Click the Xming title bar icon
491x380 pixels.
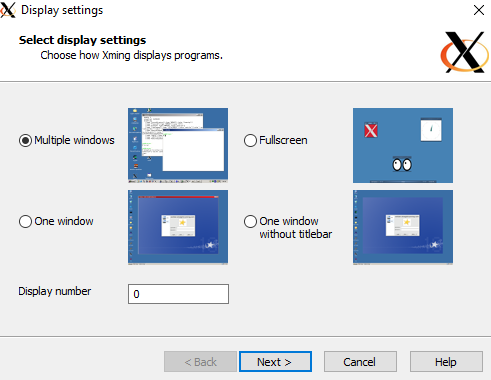click(x=8, y=10)
